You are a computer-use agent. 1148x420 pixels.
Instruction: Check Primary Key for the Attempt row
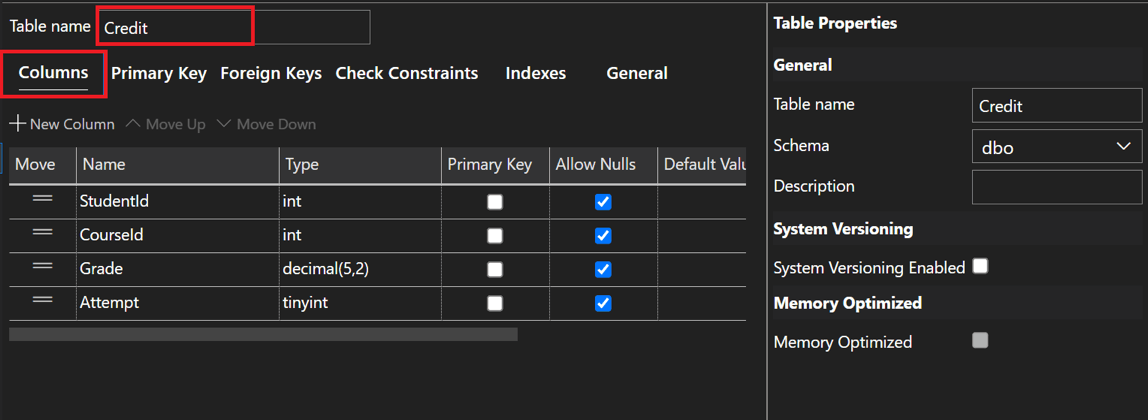(x=495, y=303)
